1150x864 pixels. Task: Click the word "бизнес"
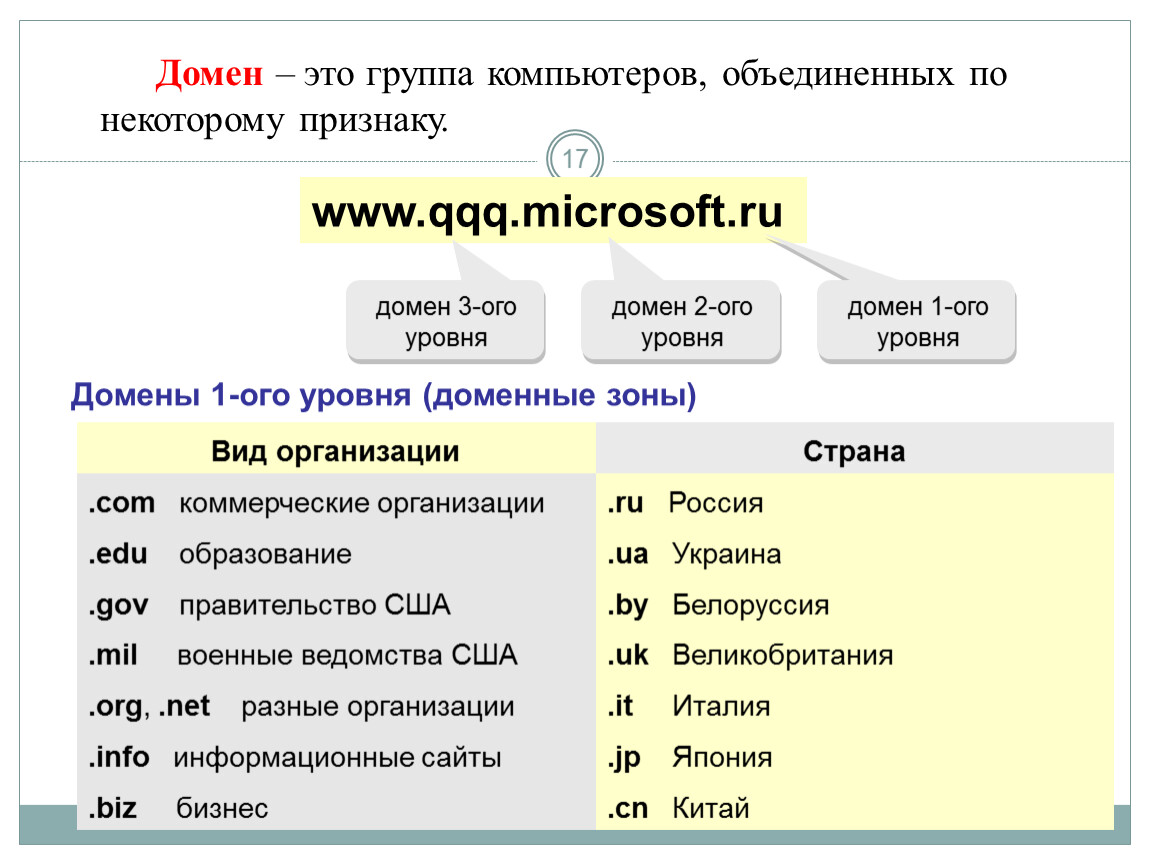(x=222, y=808)
